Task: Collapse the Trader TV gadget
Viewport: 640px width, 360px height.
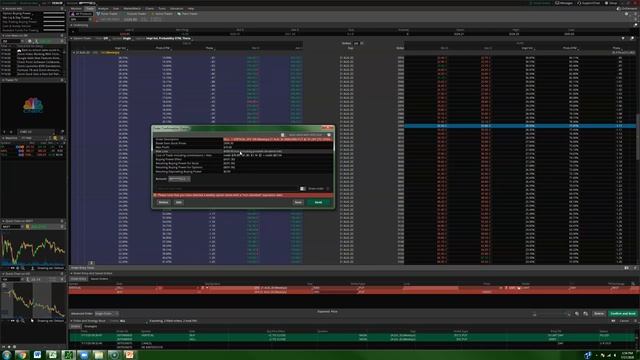Action: [x=3, y=80]
